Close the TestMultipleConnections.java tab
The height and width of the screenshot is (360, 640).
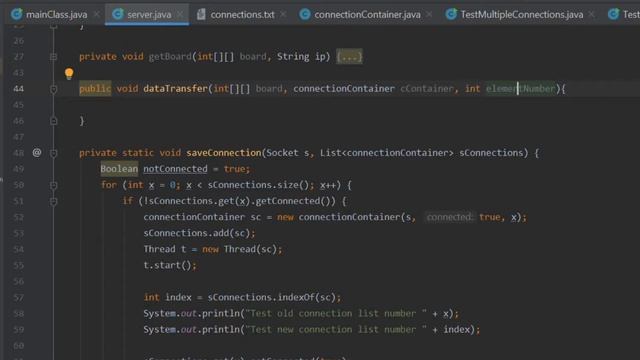pyautogui.click(x=591, y=15)
